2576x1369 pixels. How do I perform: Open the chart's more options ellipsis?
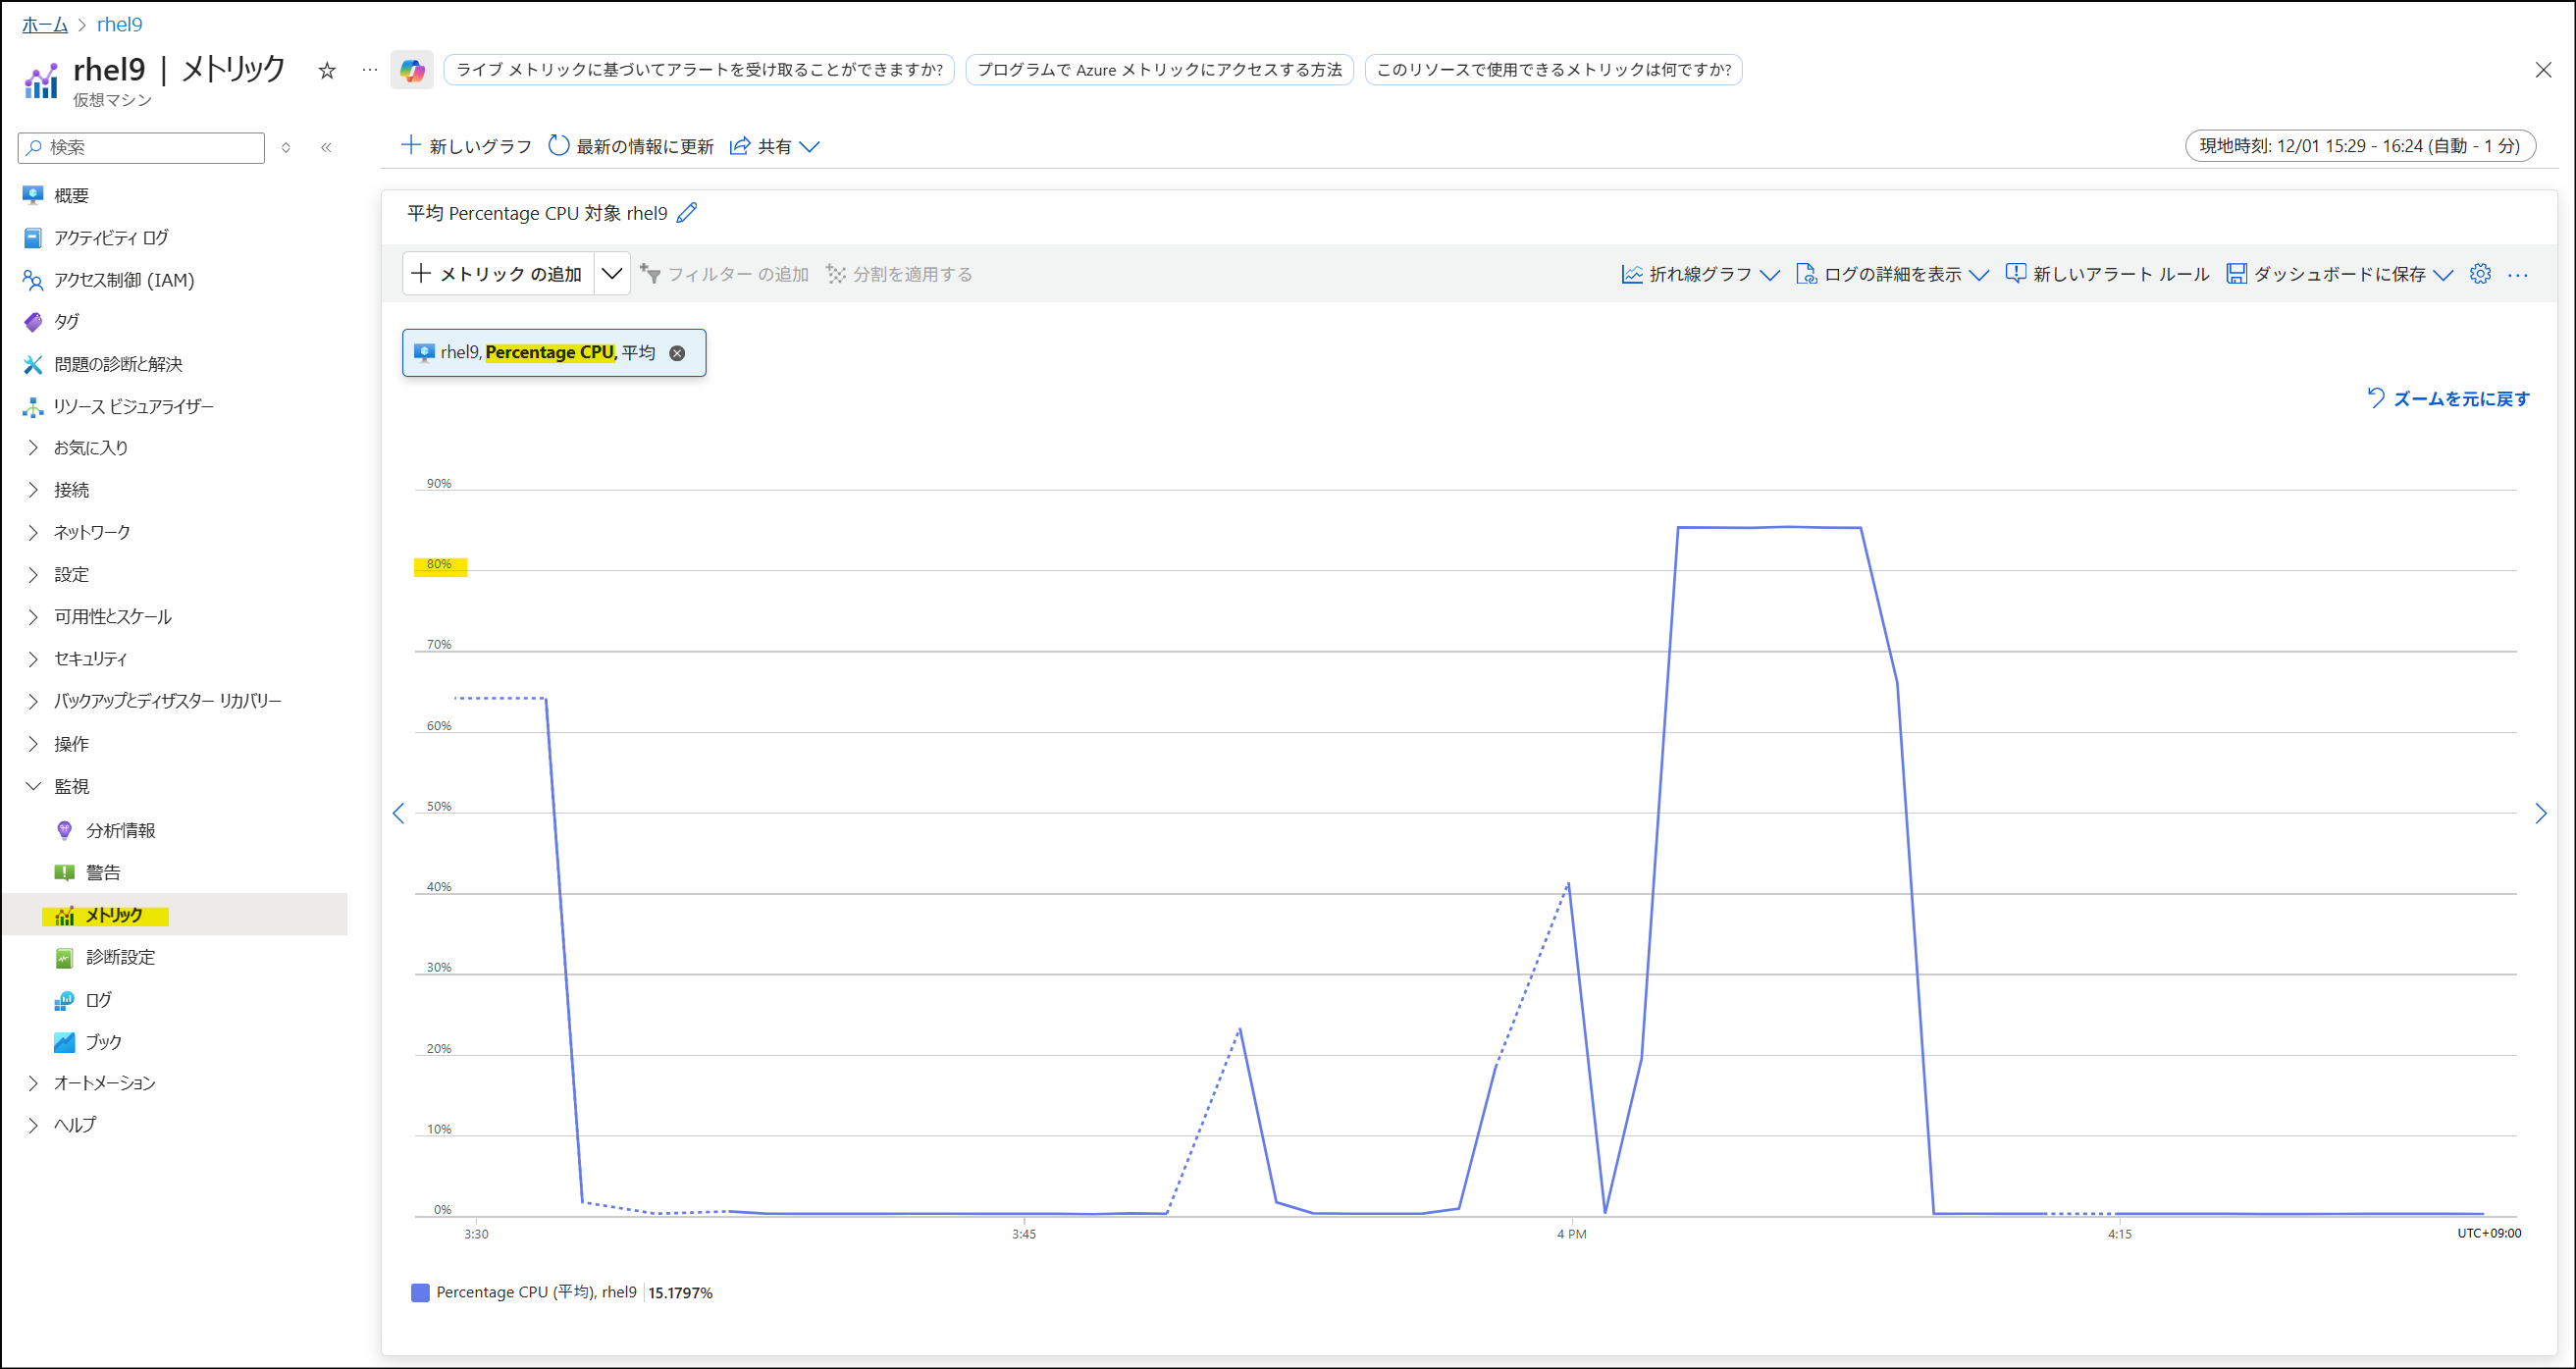2518,275
